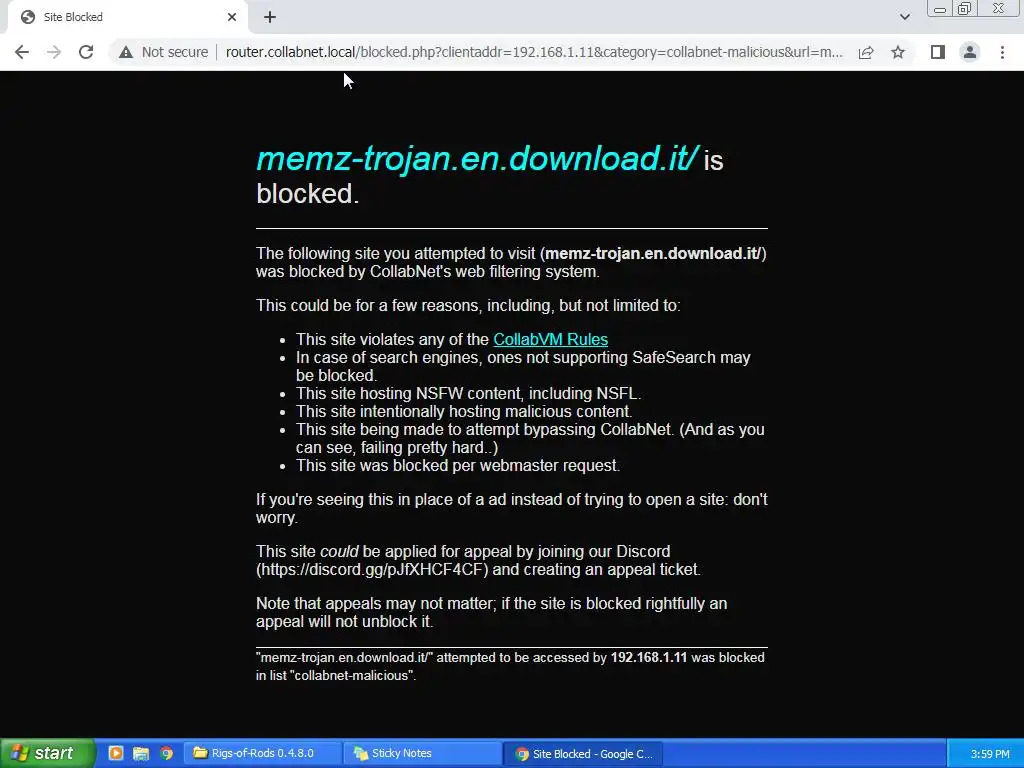
Task: Click the 3:59 PM system clock
Action: tap(990, 754)
